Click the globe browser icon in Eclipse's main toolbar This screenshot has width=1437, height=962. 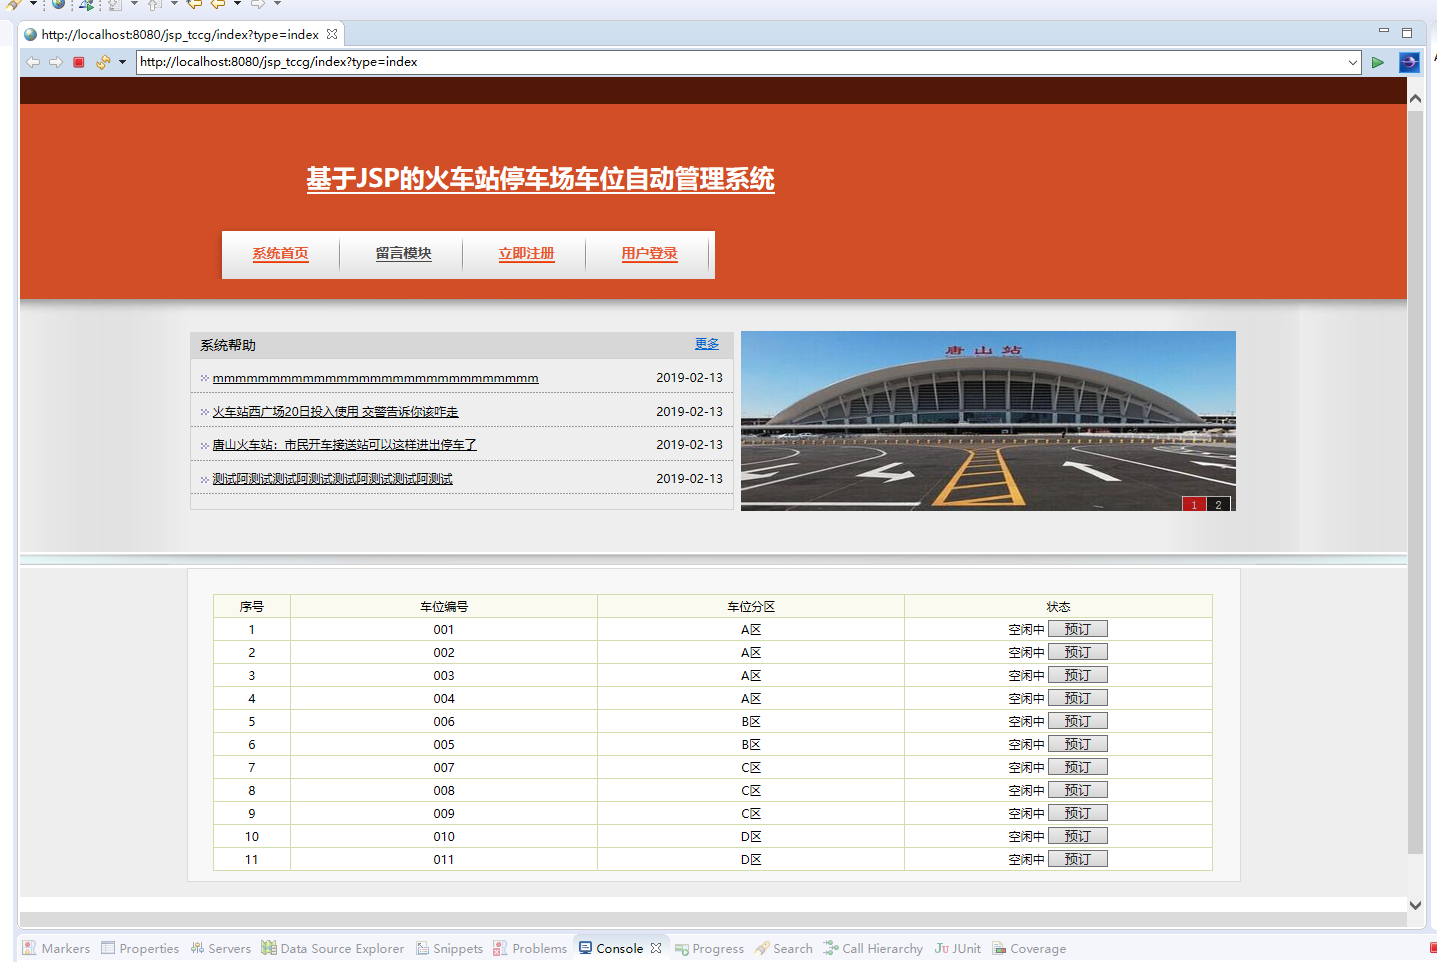58,6
